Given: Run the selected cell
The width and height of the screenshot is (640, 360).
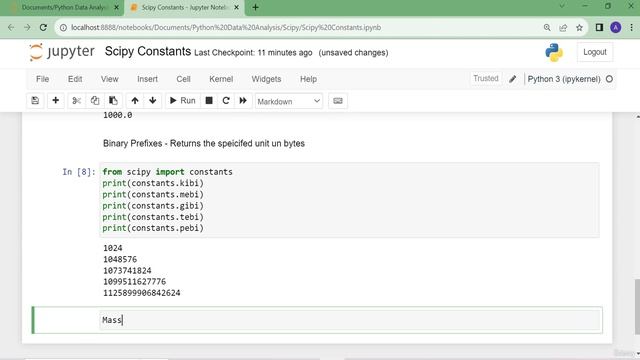Looking at the screenshot, I should (x=182, y=101).
